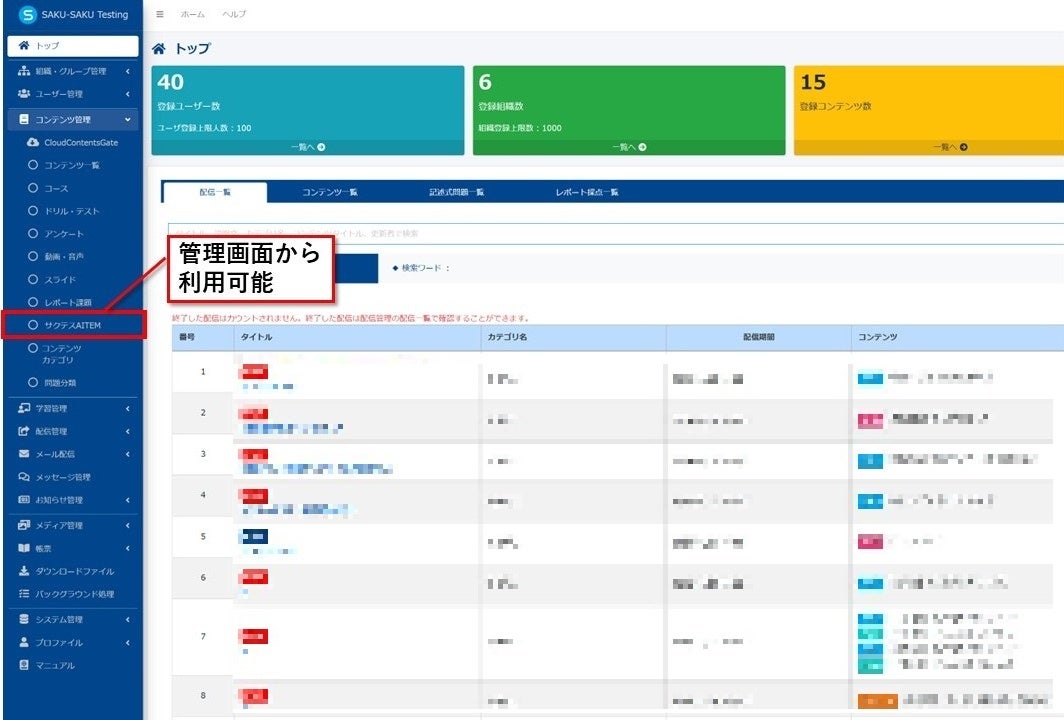Expand the システム管理 menu chevron
The height and width of the screenshot is (720, 1064).
click(128, 620)
